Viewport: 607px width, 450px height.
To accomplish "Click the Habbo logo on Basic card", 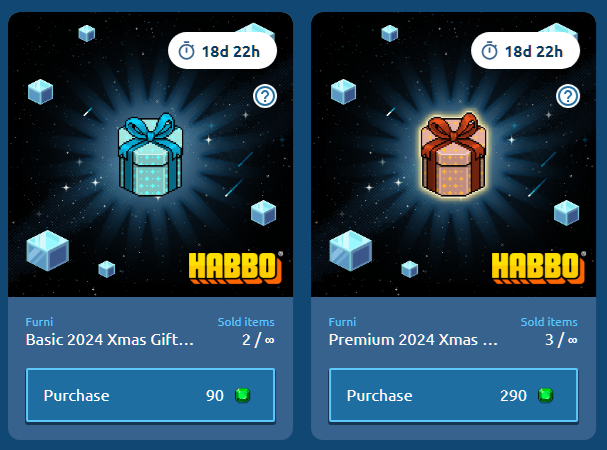I will click(x=236, y=268).
